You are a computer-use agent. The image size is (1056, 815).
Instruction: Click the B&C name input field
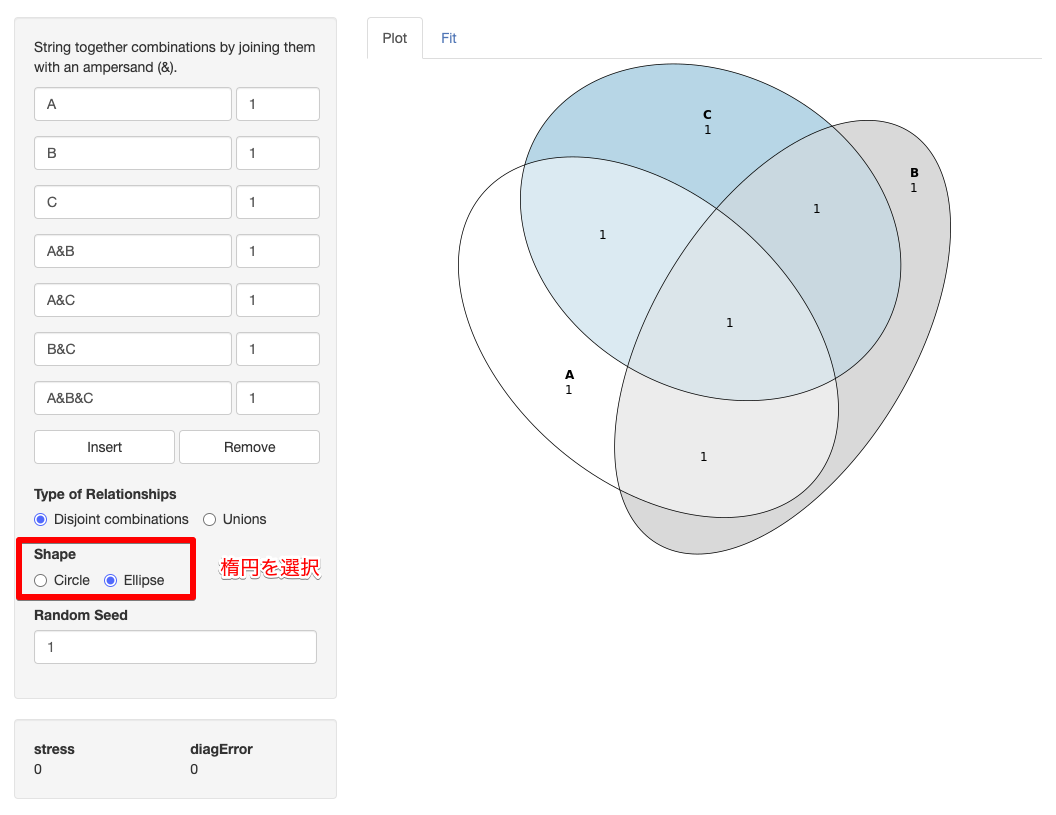point(133,349)
